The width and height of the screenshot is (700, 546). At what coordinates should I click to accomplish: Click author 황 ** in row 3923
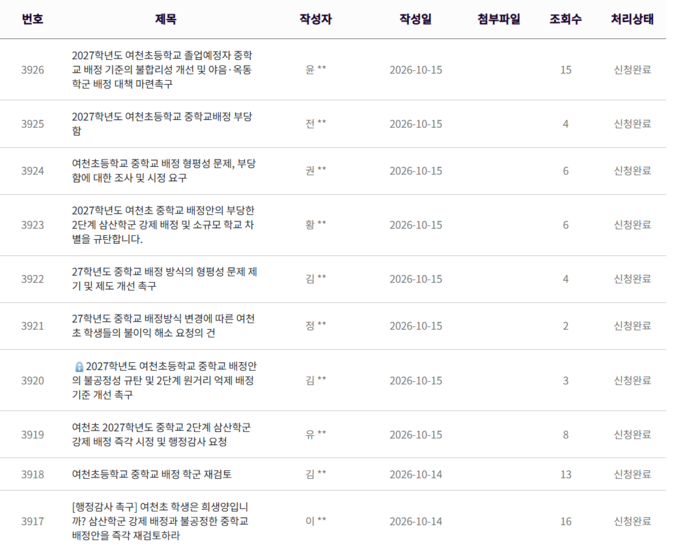pyautogui.click(x=316, y=225)
